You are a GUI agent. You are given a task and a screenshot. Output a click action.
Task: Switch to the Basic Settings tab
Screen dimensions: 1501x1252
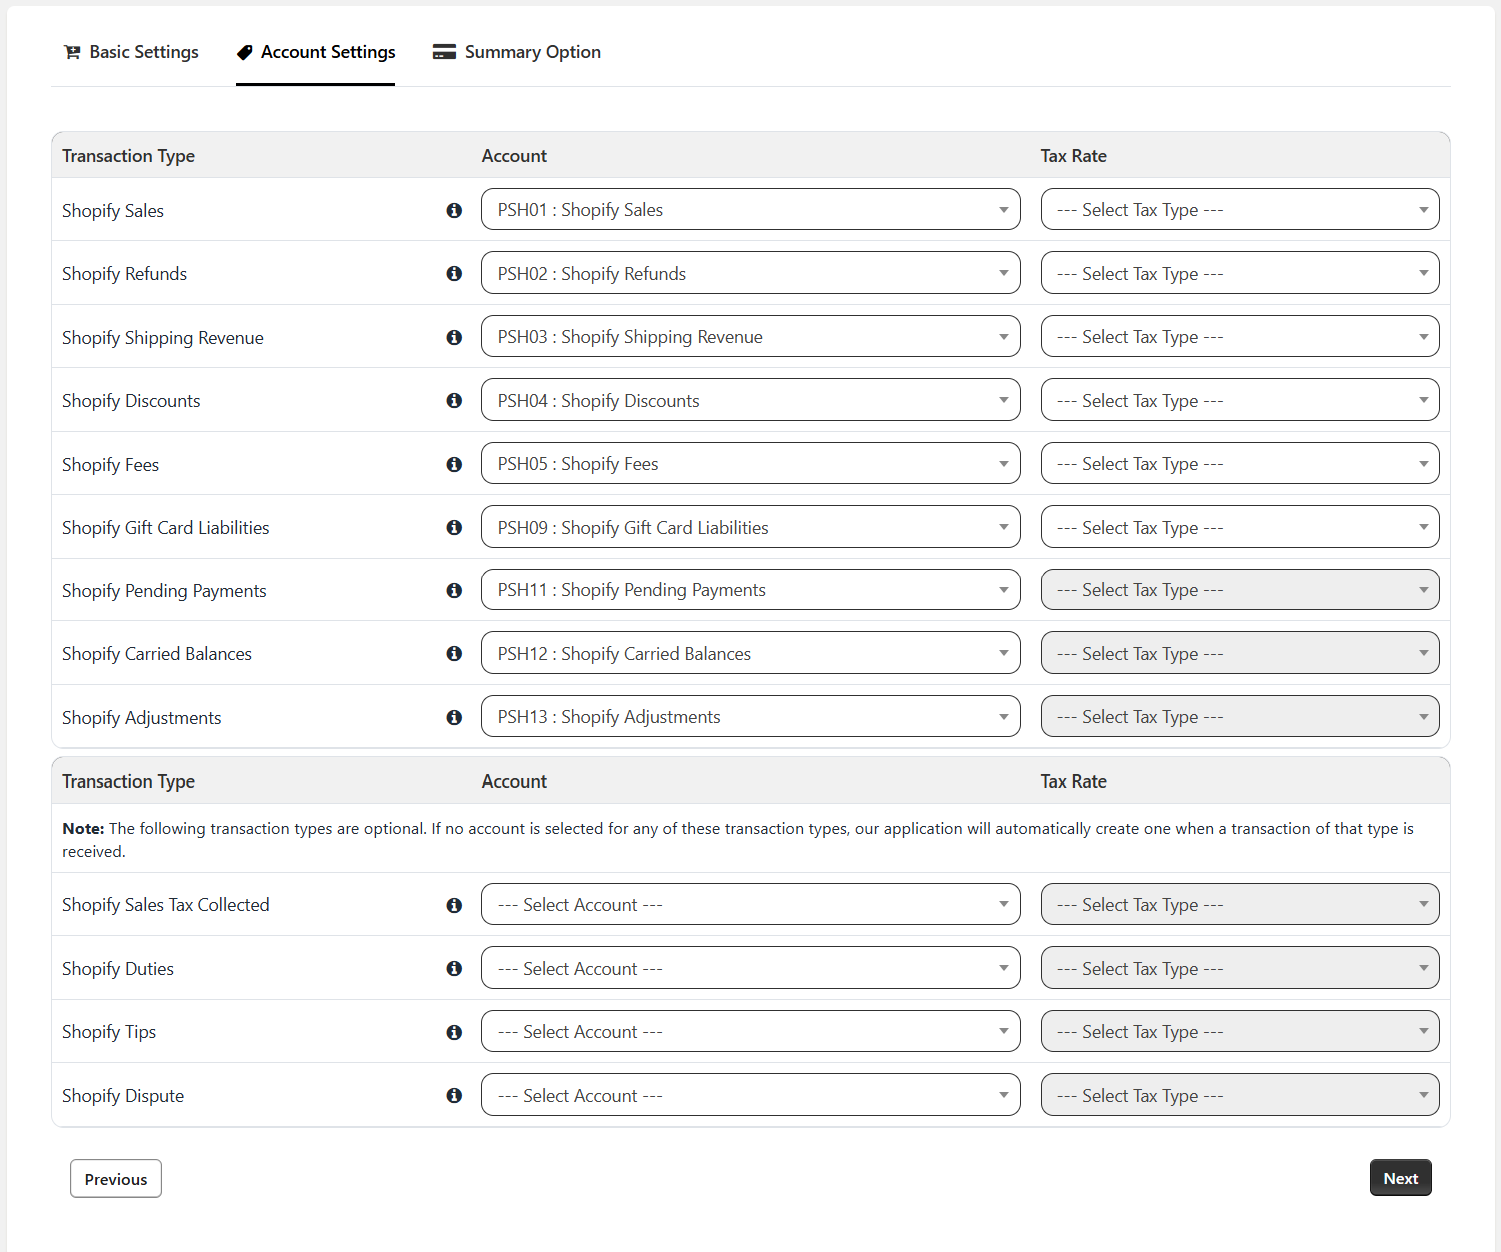[x=131, y=52]
